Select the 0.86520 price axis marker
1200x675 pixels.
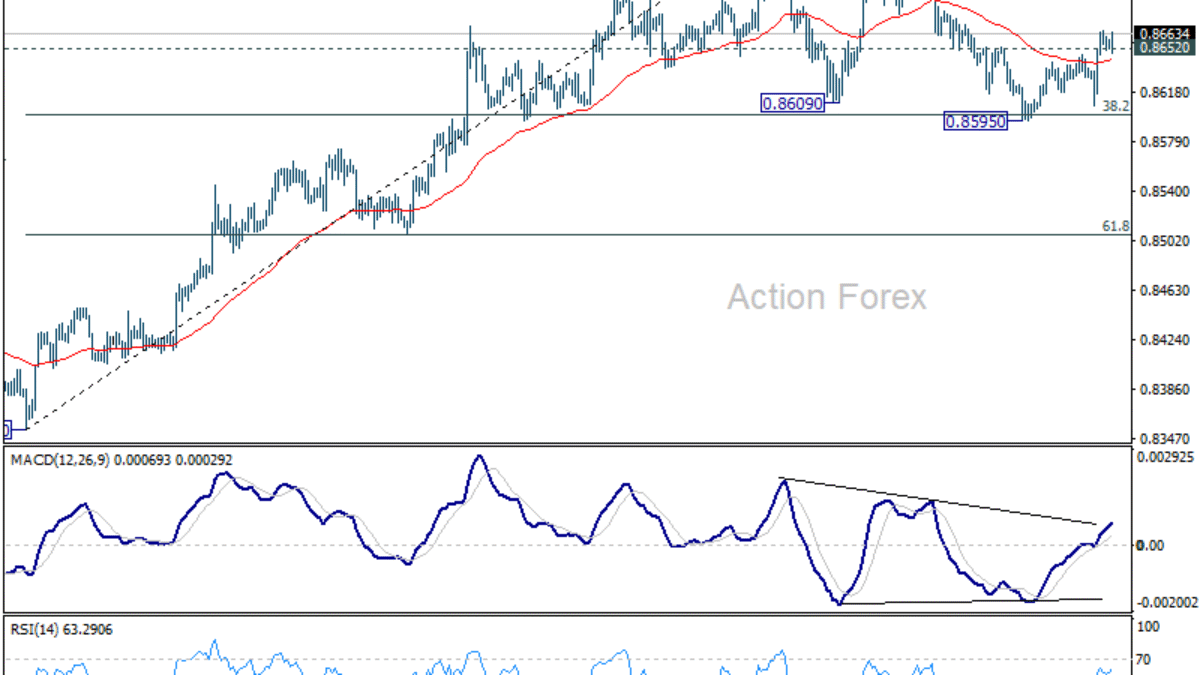click(1166, 48)
